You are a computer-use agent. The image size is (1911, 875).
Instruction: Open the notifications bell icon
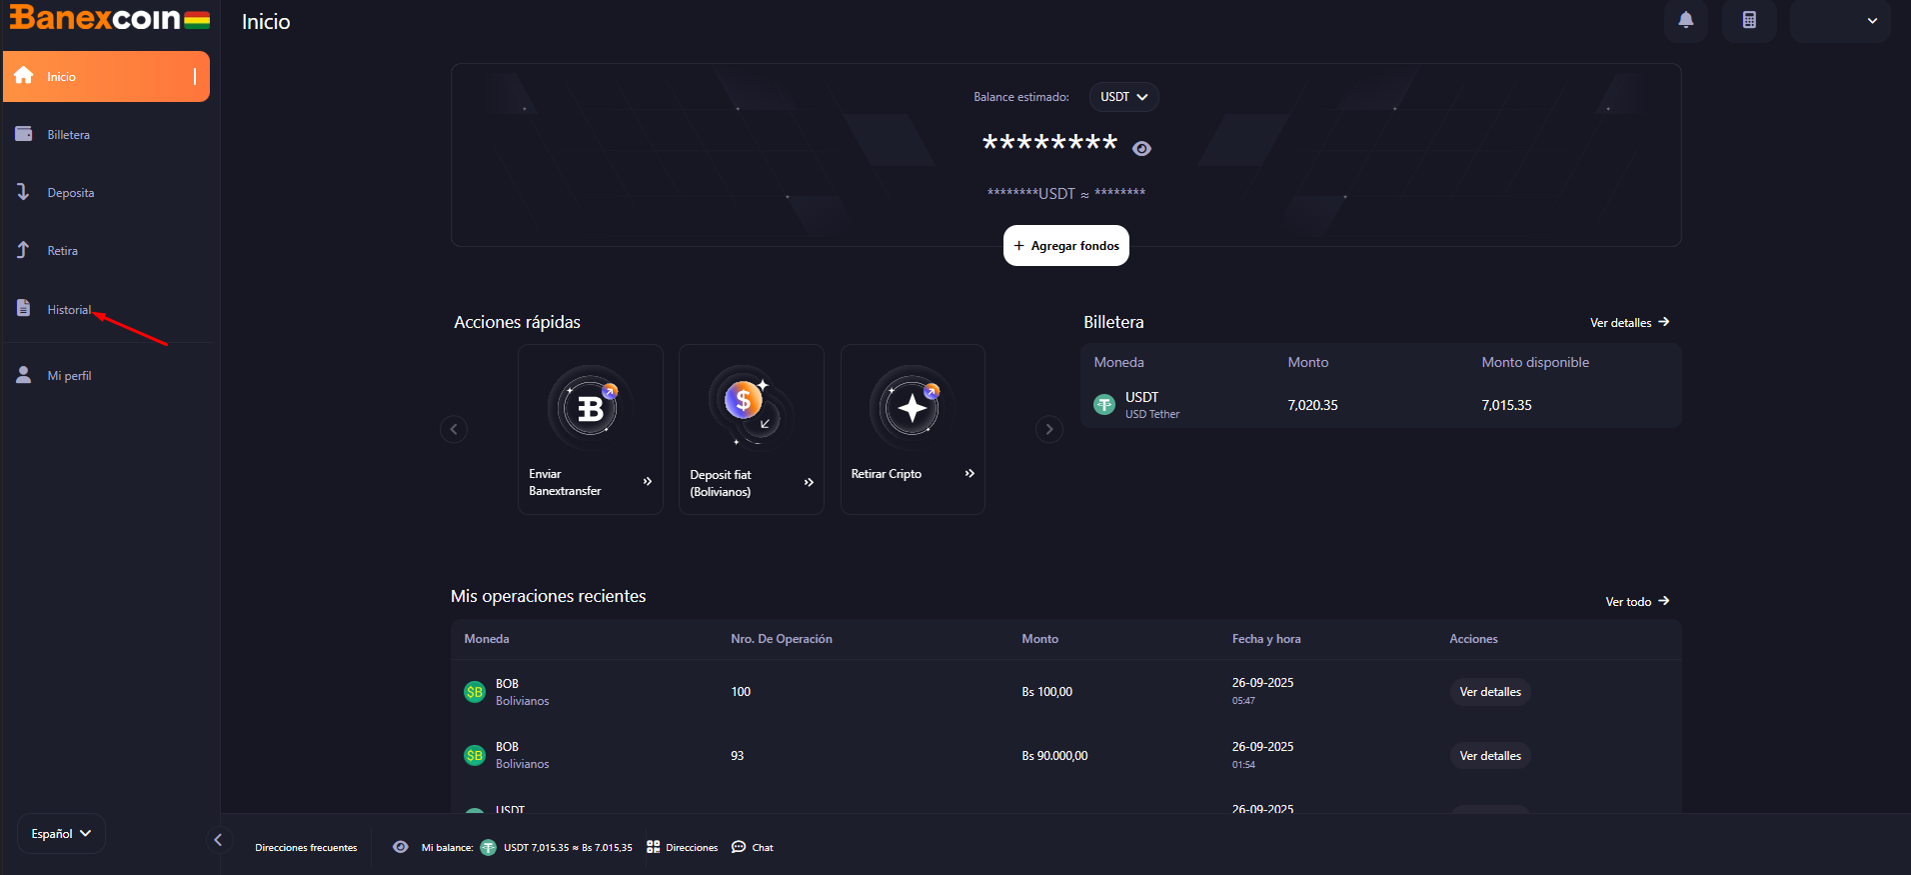click(x=1685, y=21)
